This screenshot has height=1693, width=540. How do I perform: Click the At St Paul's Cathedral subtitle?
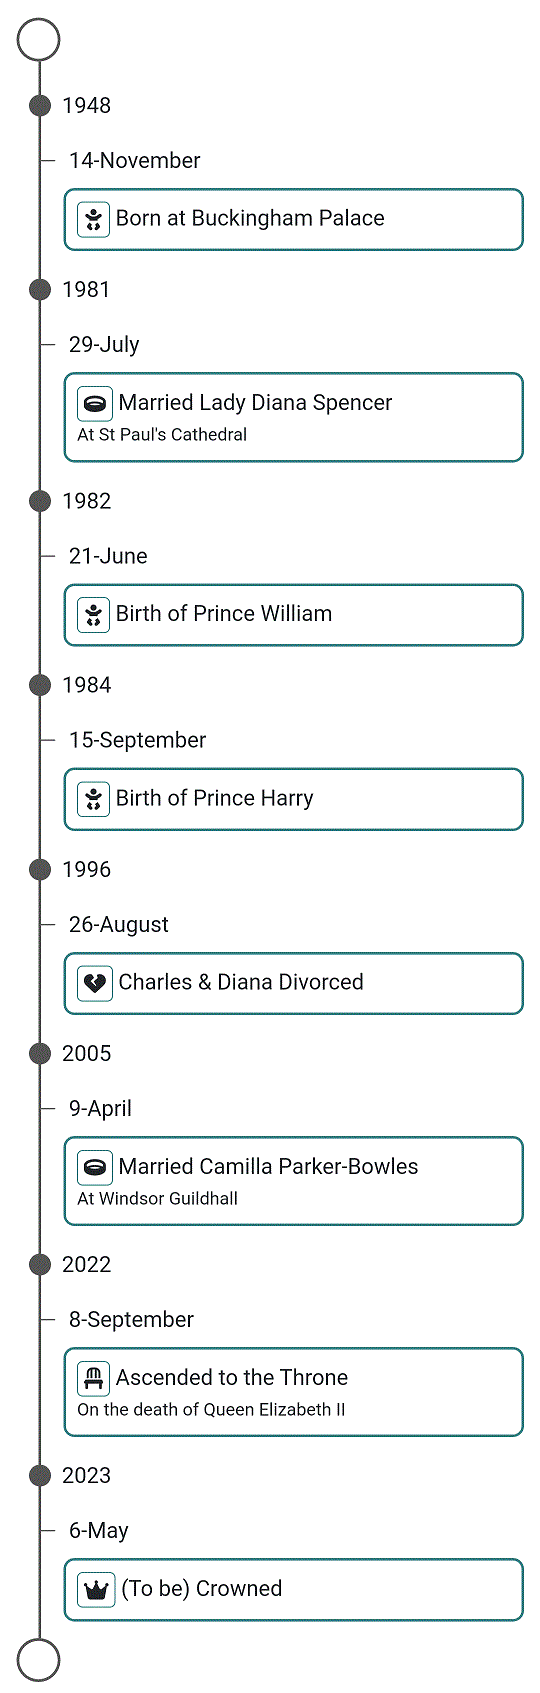point(162,435)
